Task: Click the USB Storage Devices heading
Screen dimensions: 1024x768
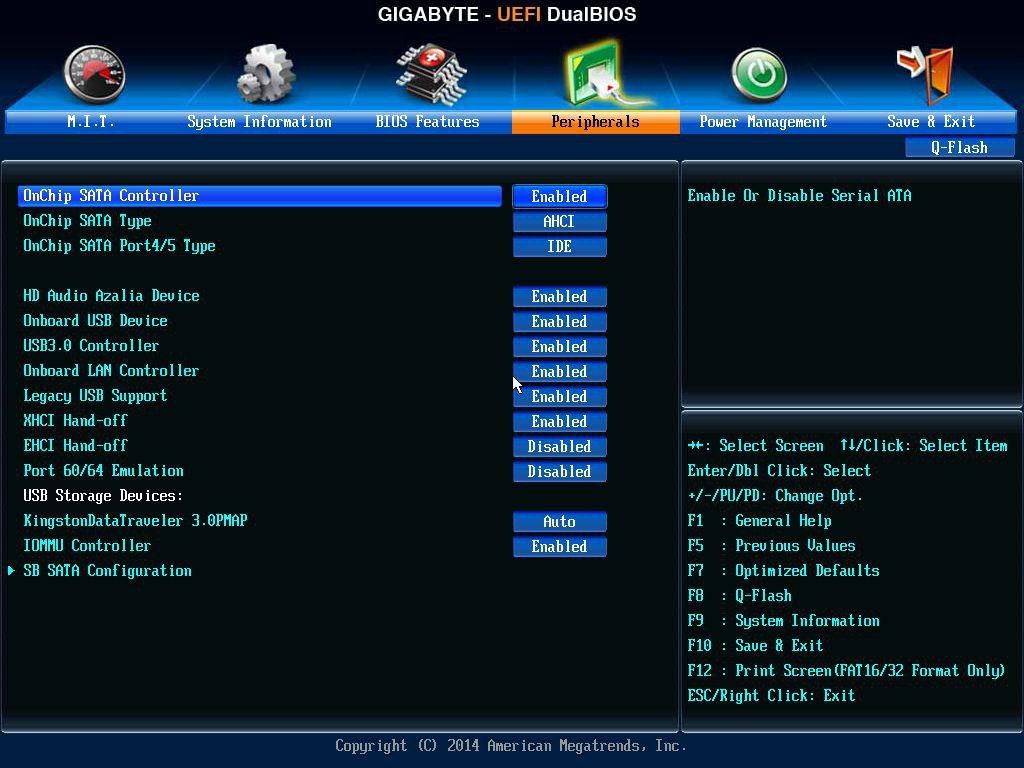Action: tap(103, 496)
